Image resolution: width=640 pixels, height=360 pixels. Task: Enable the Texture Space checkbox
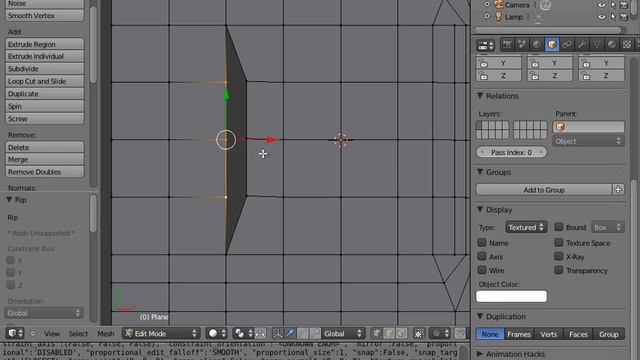point(559,242)
